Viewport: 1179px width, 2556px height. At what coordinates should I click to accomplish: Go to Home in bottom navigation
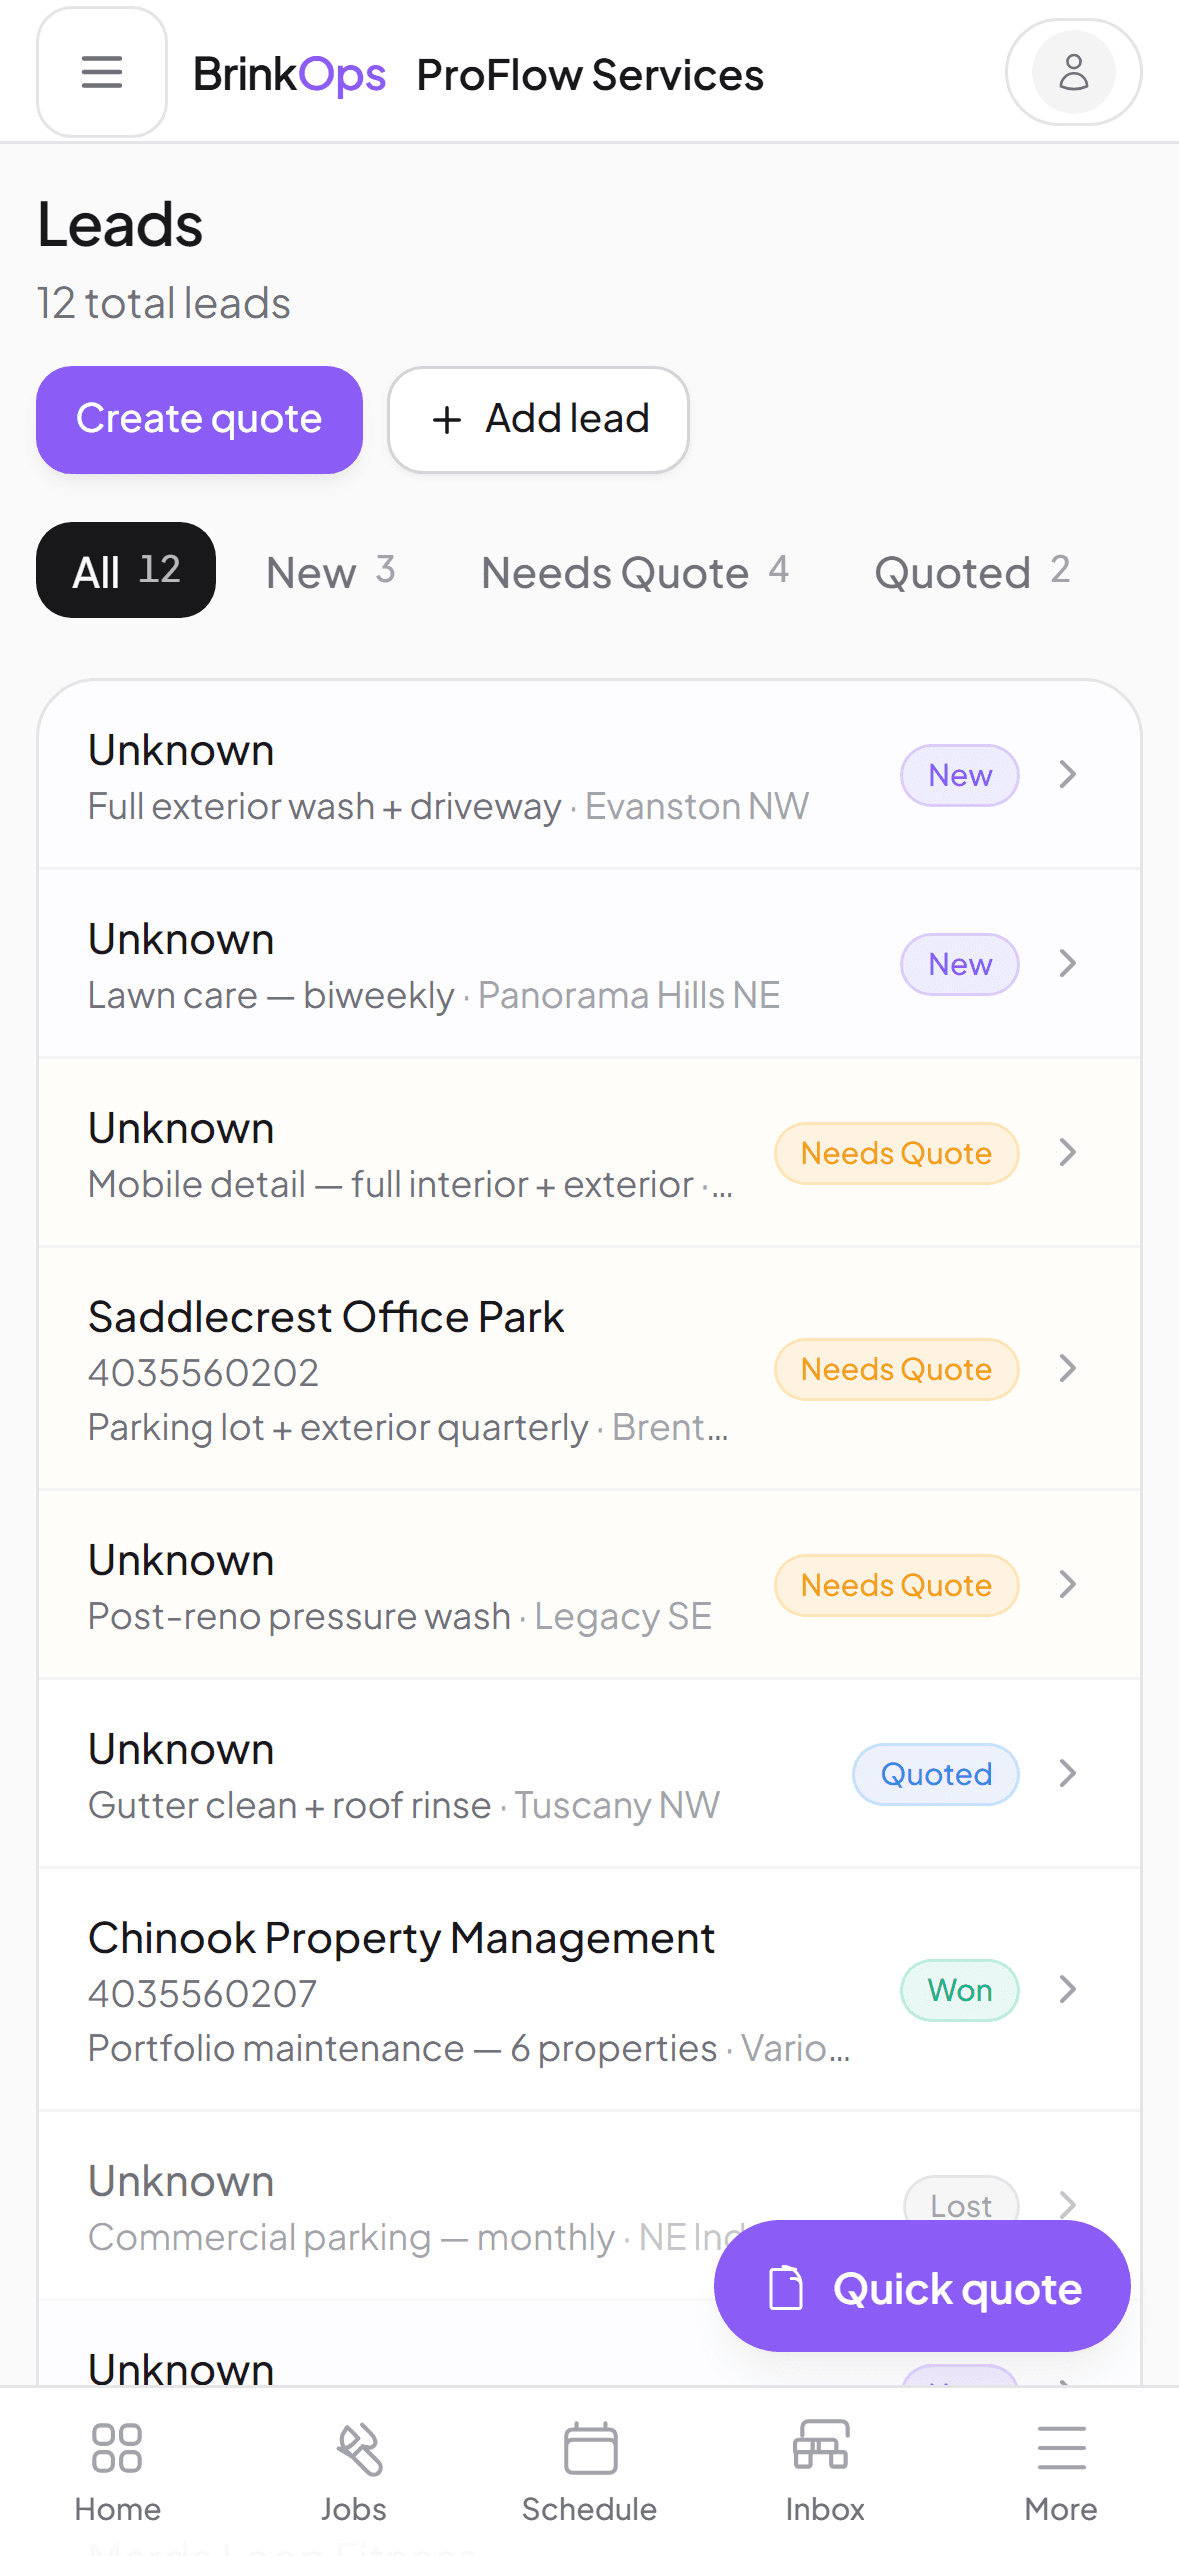[x=118, y=2472]
